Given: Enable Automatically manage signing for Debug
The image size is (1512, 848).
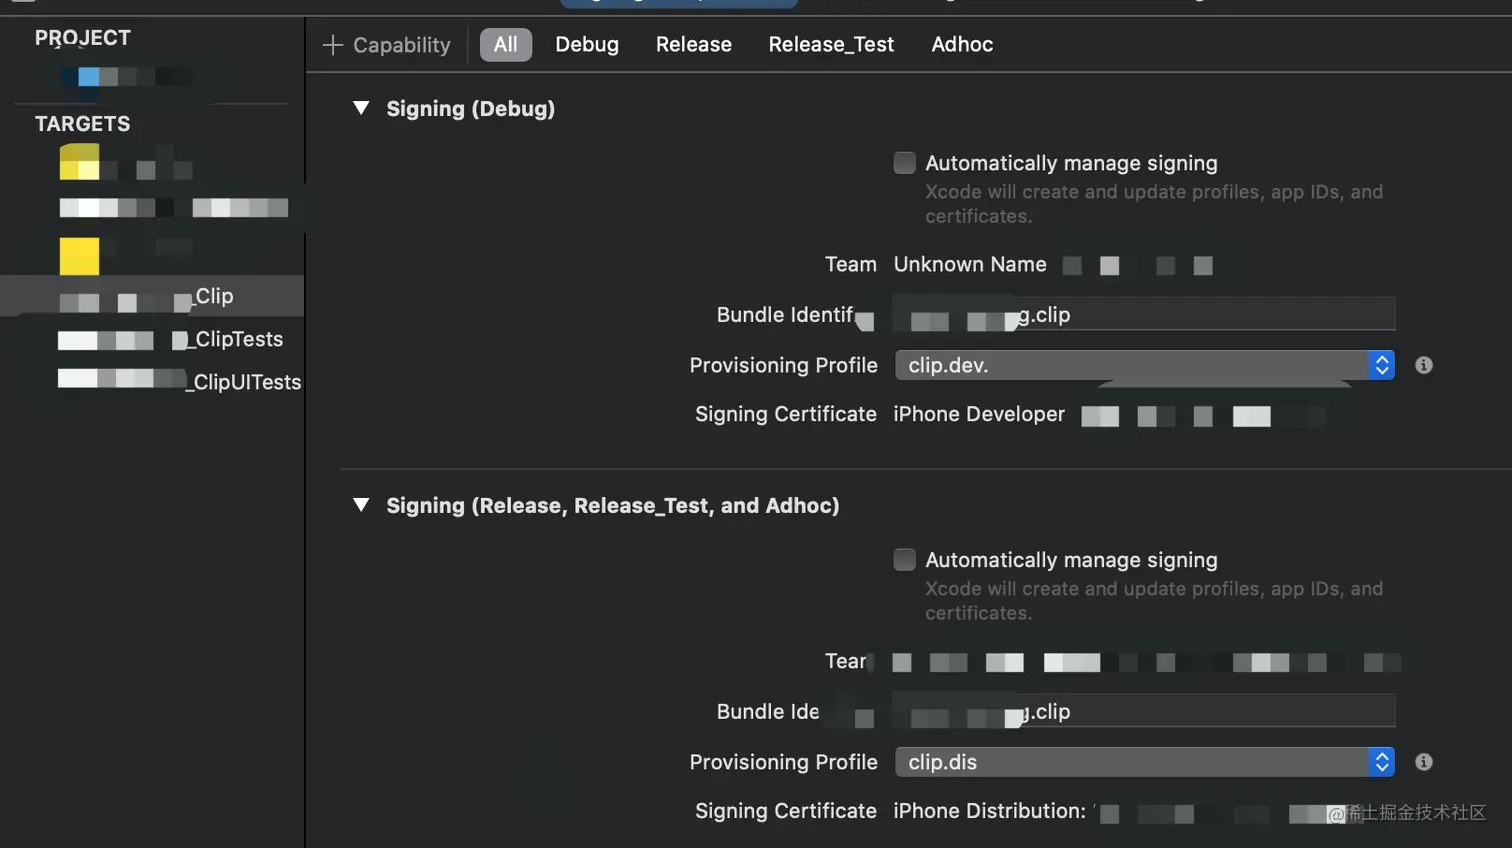Looking at the screenshot, I should tap(904, 163).
